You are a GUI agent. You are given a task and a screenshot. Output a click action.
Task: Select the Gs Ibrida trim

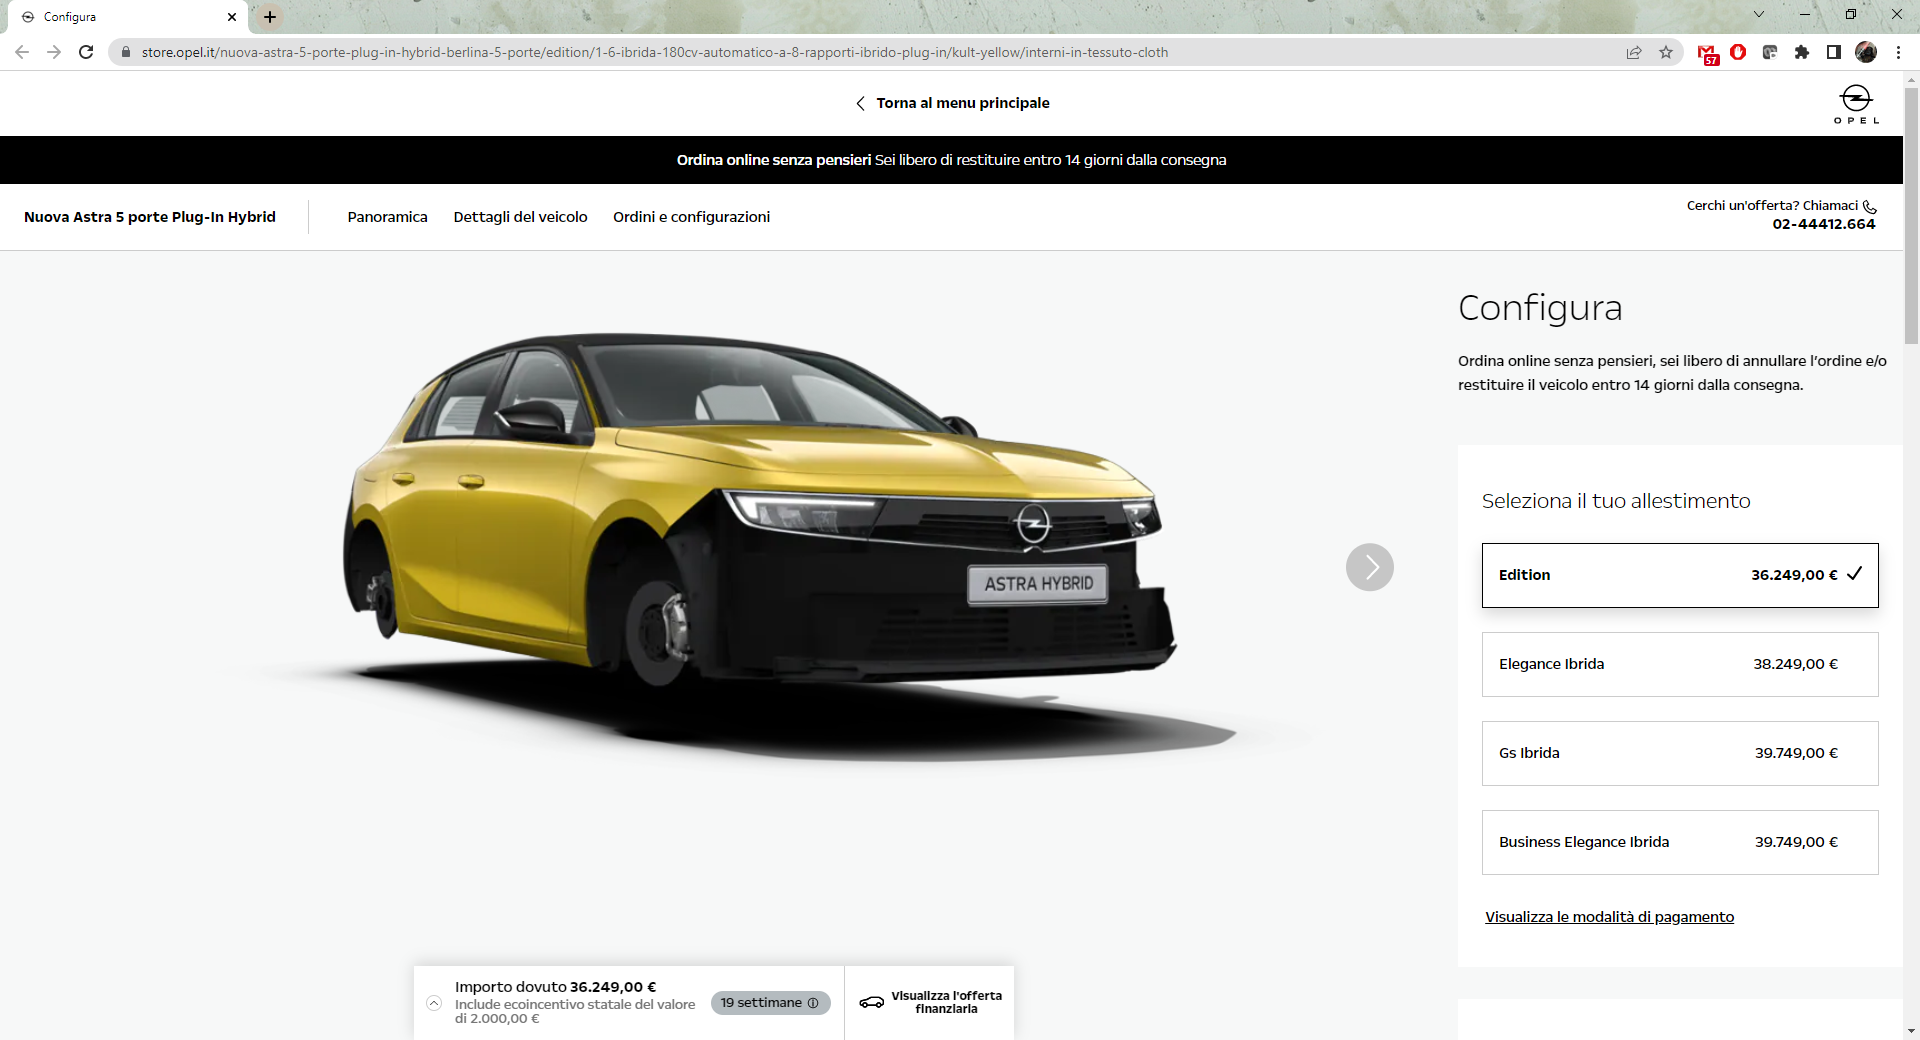tap(1680, 753)
